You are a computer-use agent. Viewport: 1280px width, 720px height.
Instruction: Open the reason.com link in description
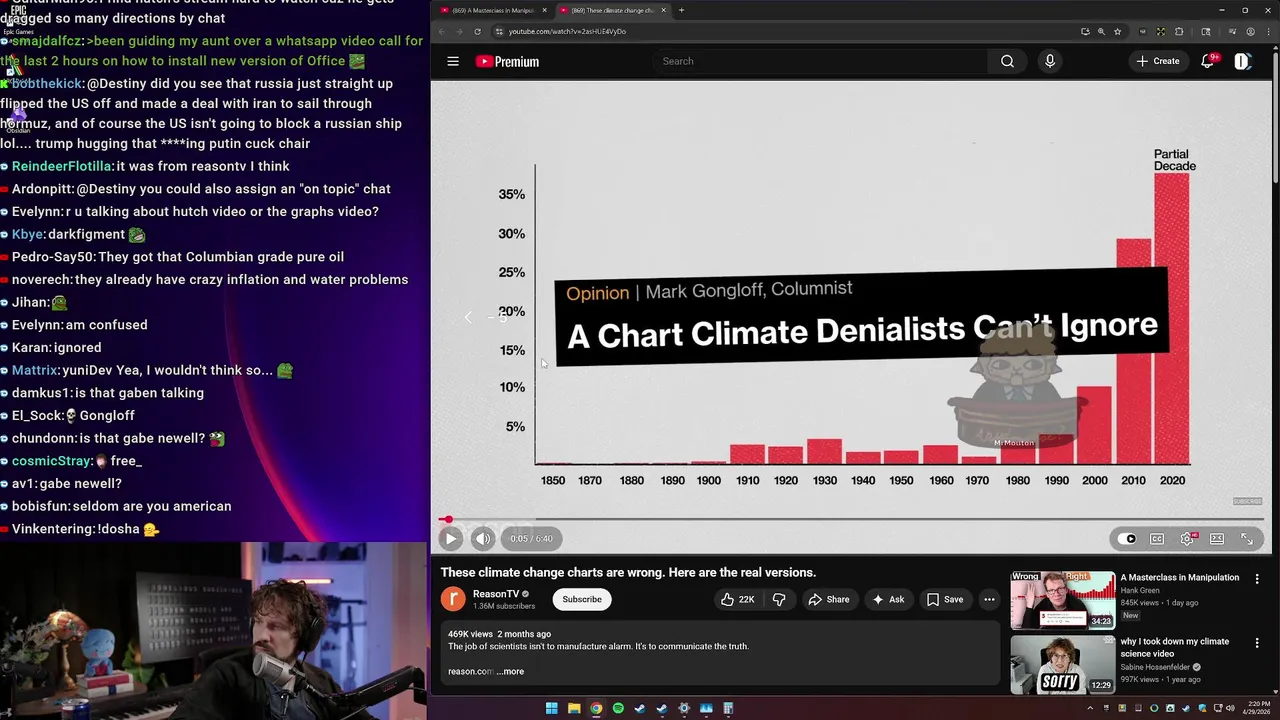point(470,671)
